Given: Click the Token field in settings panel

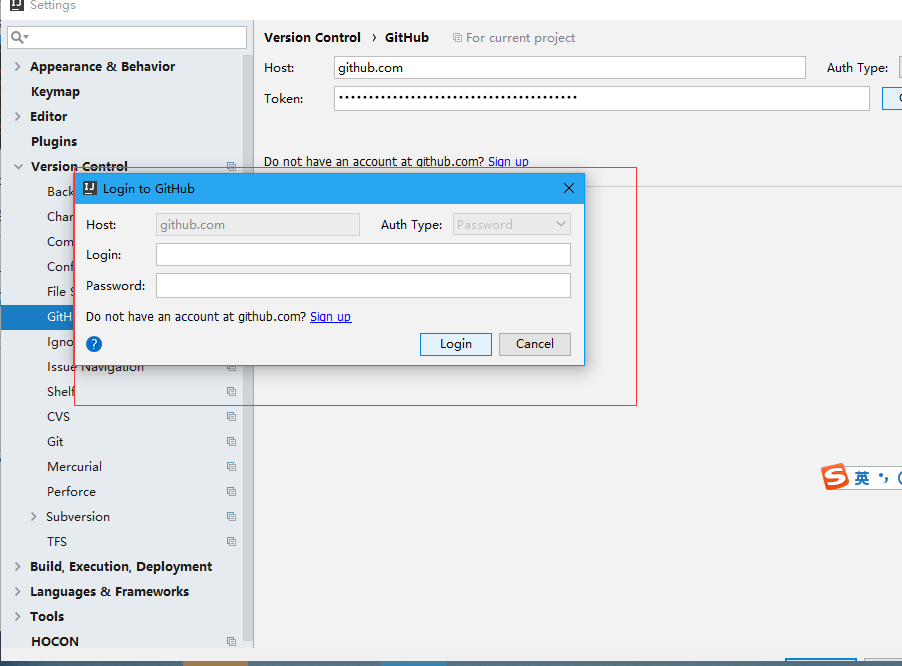Looking at the screenshot, I should point(601,98).
